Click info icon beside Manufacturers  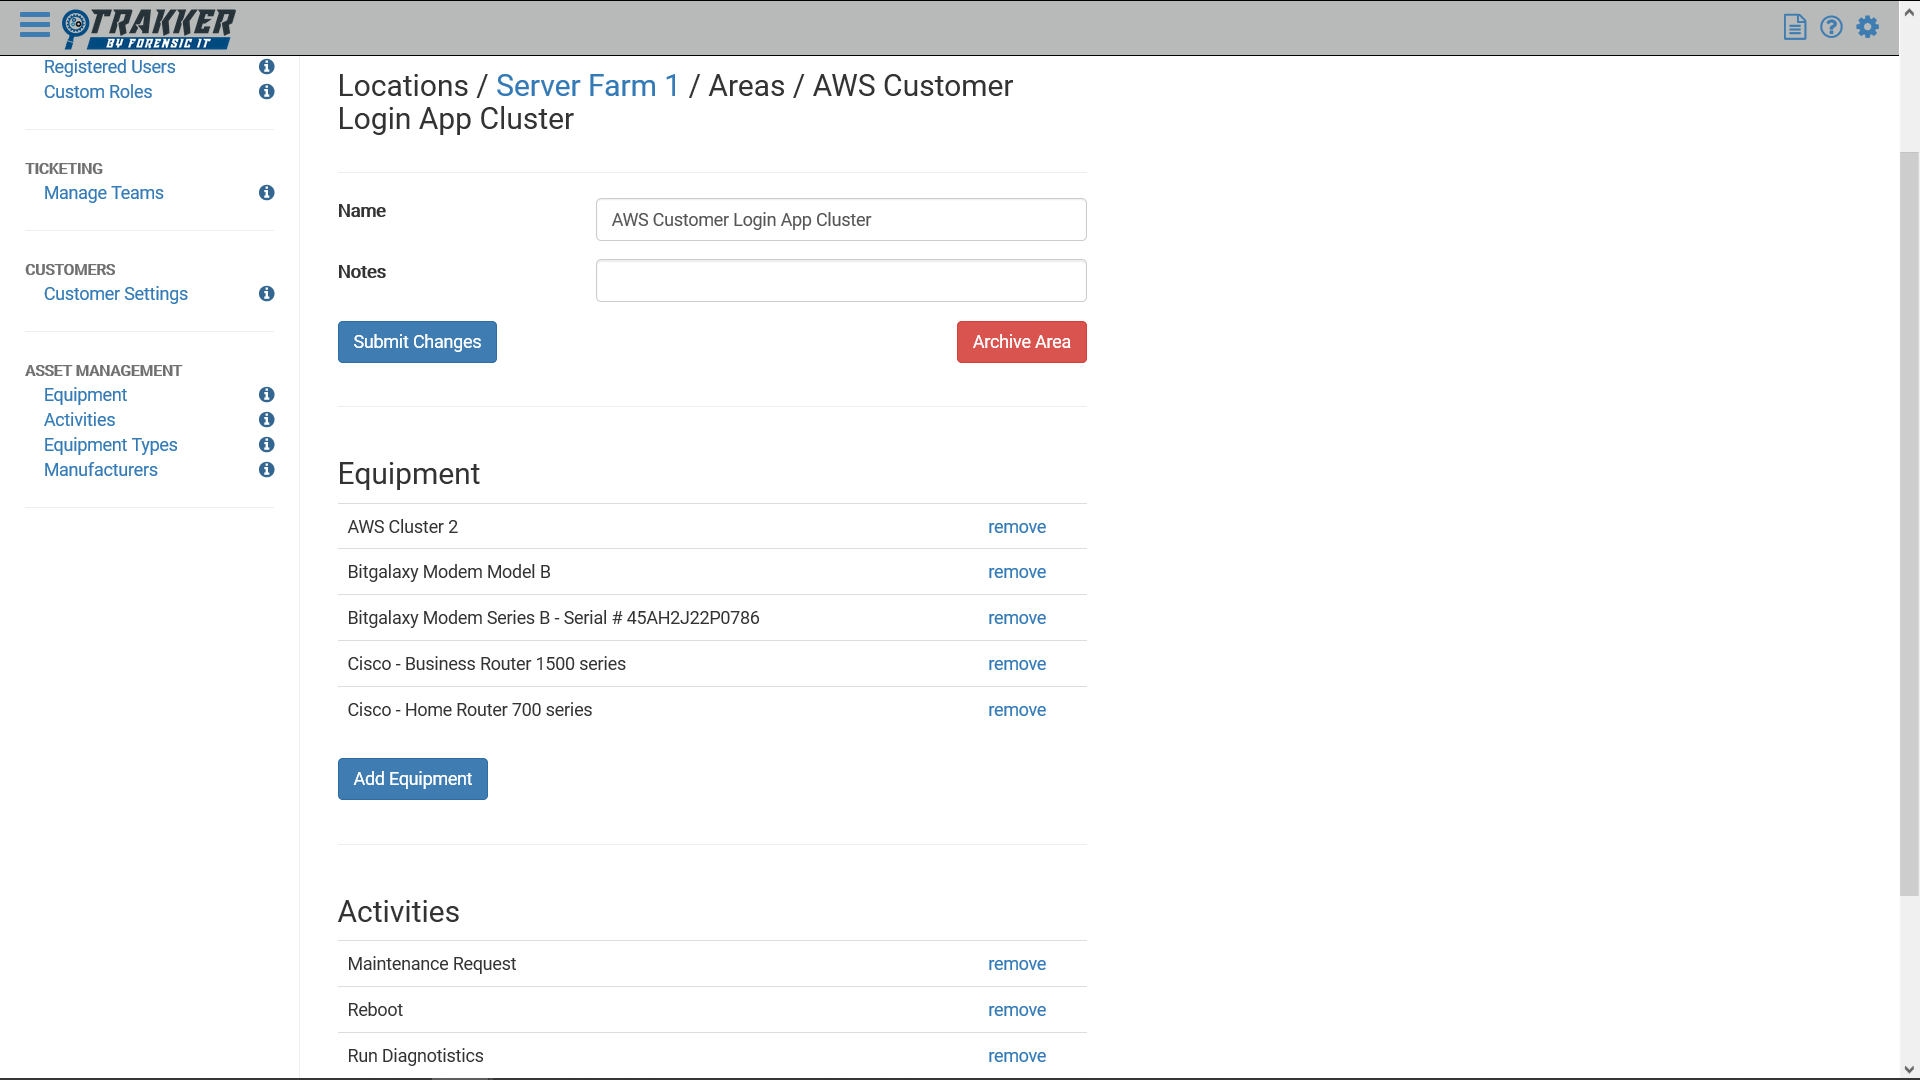pos(266,470)
